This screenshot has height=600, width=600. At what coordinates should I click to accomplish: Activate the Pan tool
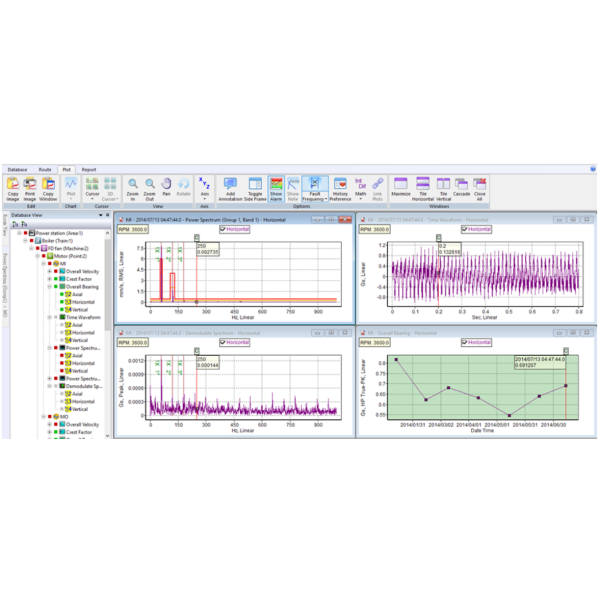pos(166,185)
